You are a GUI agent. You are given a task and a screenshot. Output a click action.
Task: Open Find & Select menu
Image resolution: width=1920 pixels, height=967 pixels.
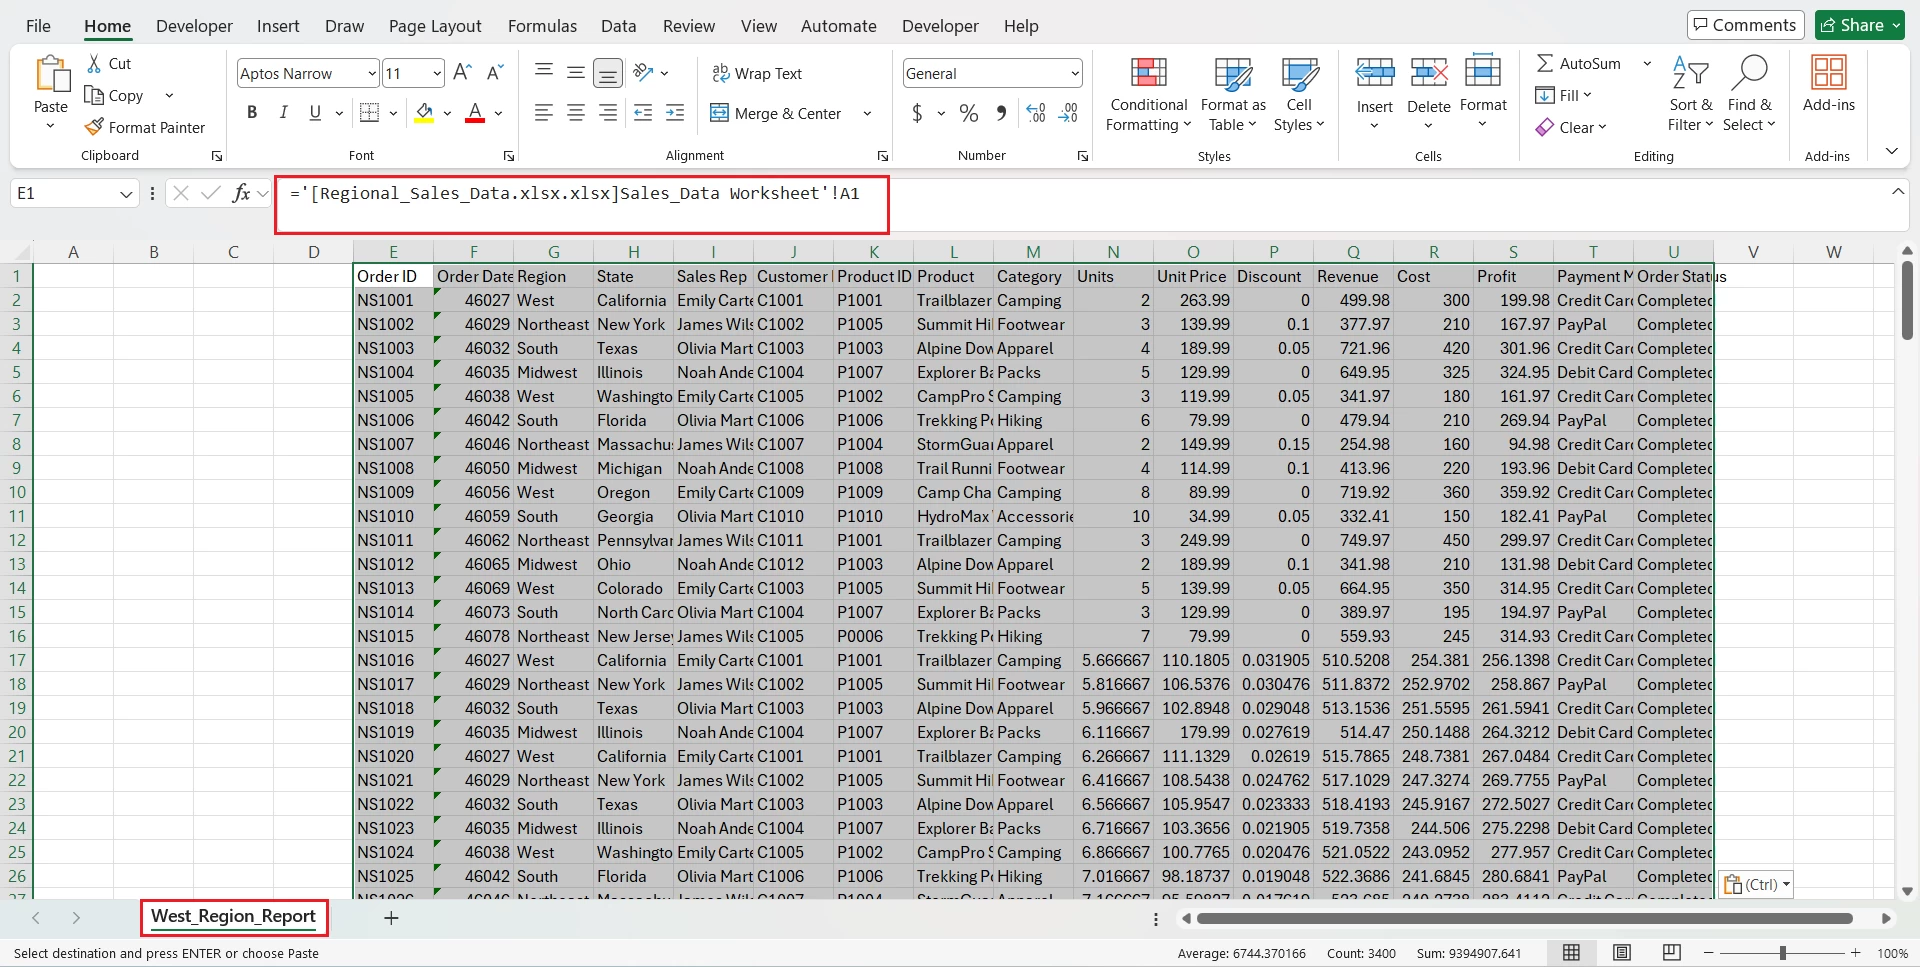(x=1749, y=95)
